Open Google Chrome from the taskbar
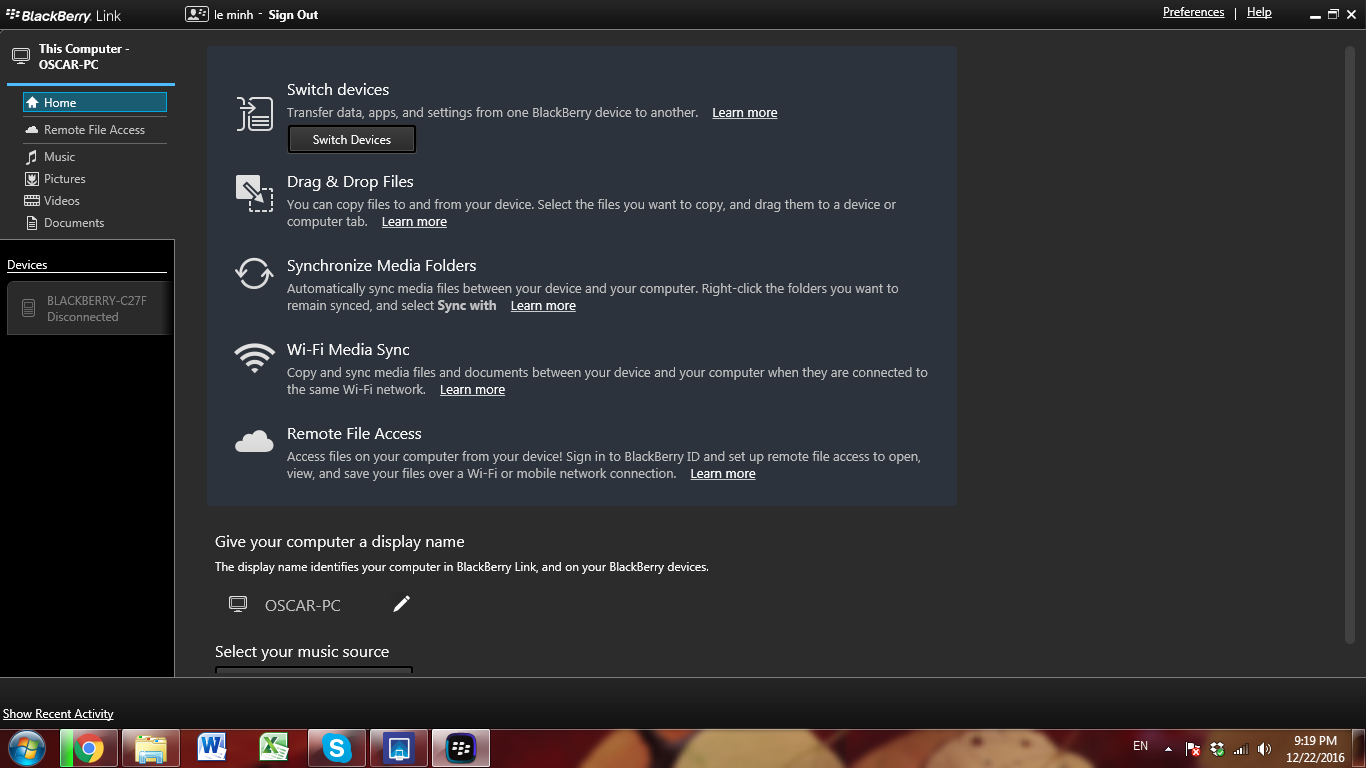The height and width of the screenshot is (768, 1366). coord(88,748)
